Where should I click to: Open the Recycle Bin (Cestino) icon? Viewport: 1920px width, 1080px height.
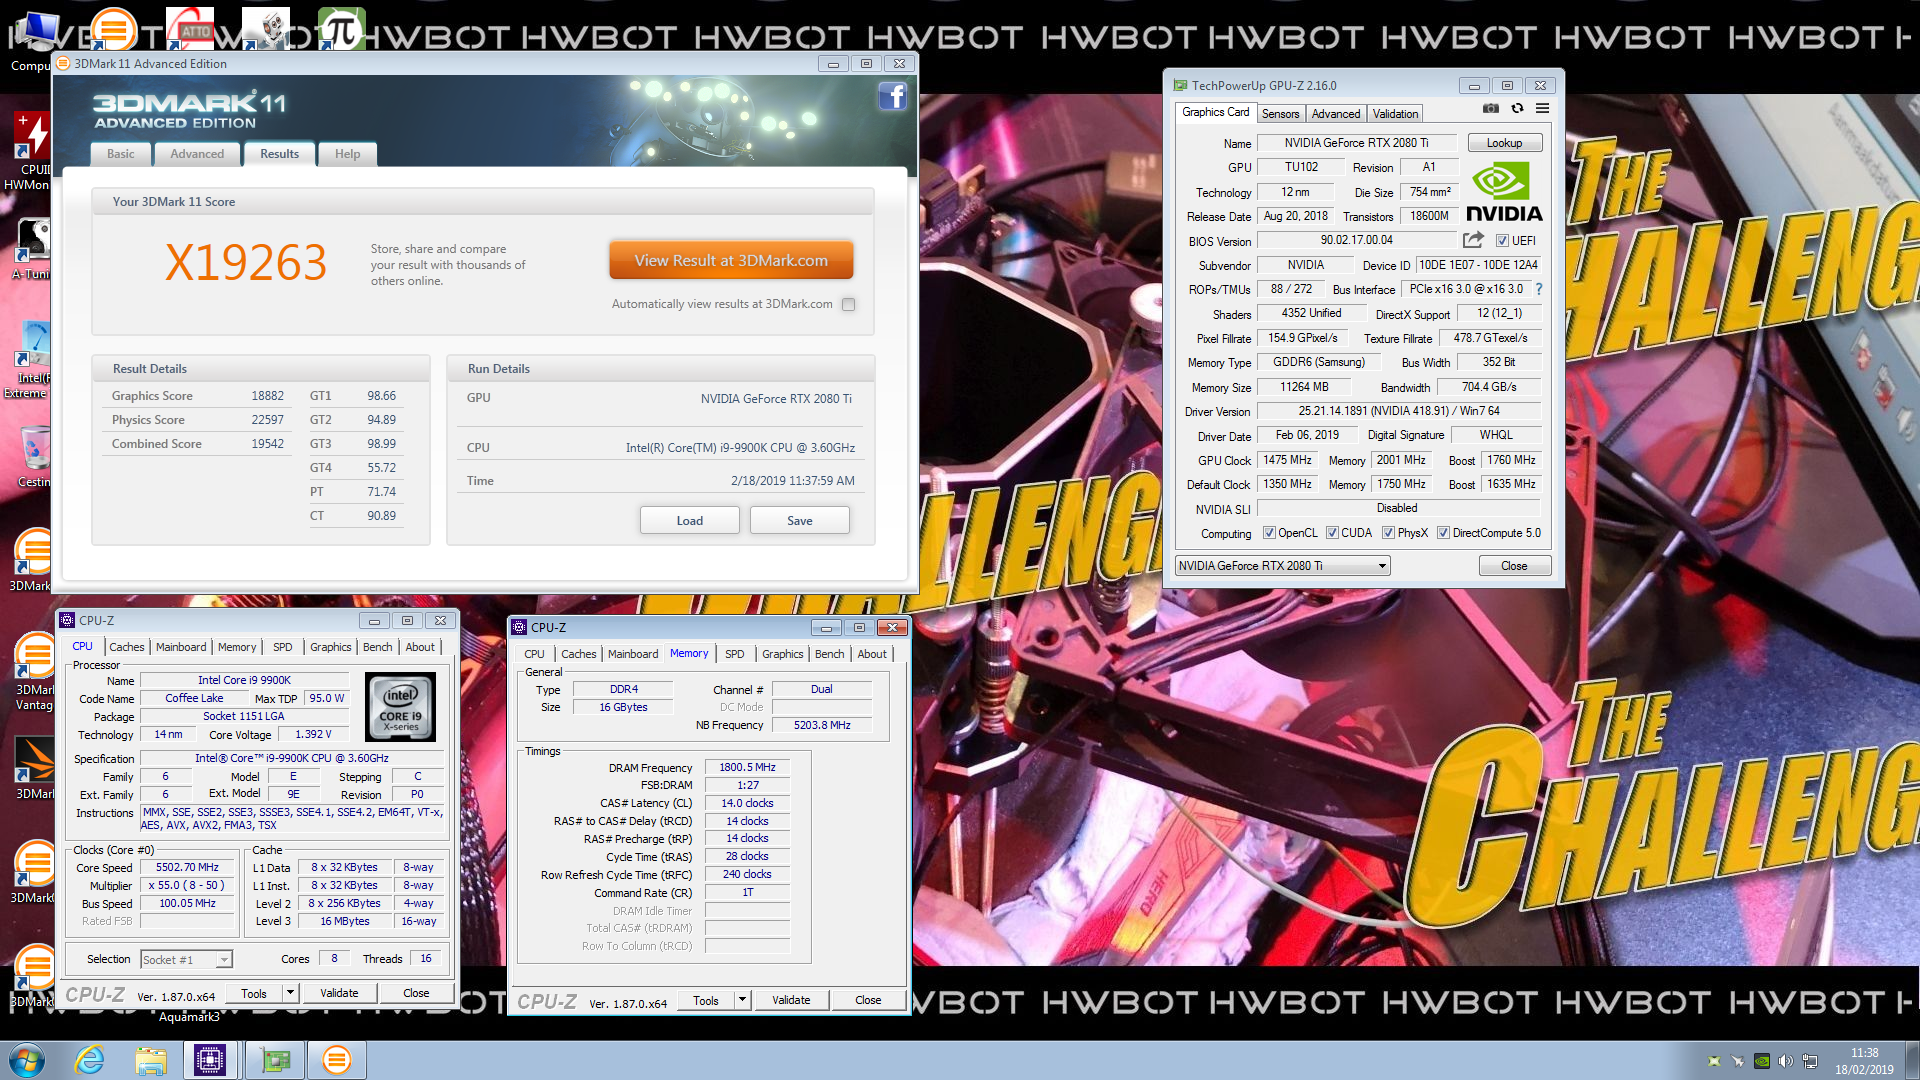point(34,456)
